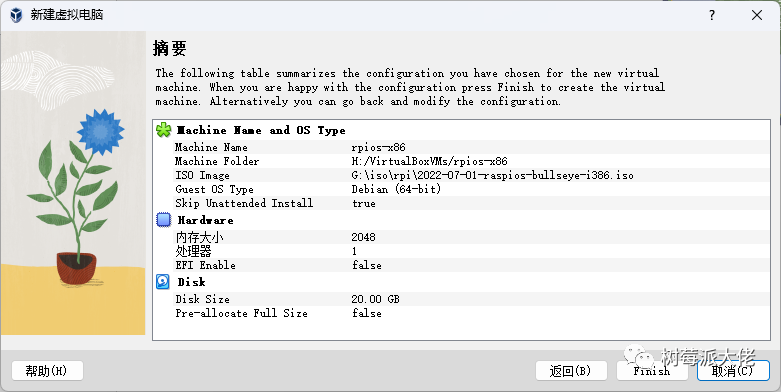Screen dimensions: 781x392
Task: Click the false value for Pre-allocate Full Size
Action: point(367,313)
